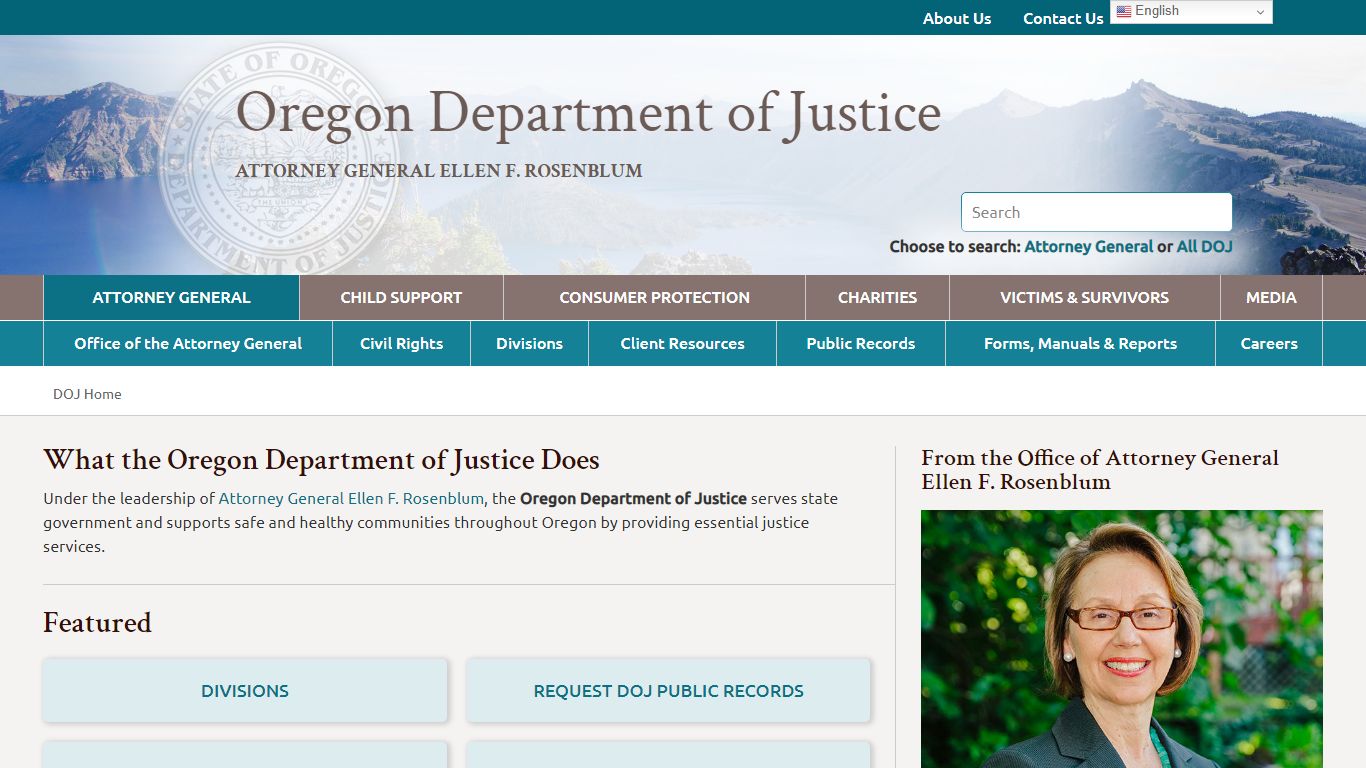Click 'From the Office of Attorney General' heading

[x=1100, y=470]
